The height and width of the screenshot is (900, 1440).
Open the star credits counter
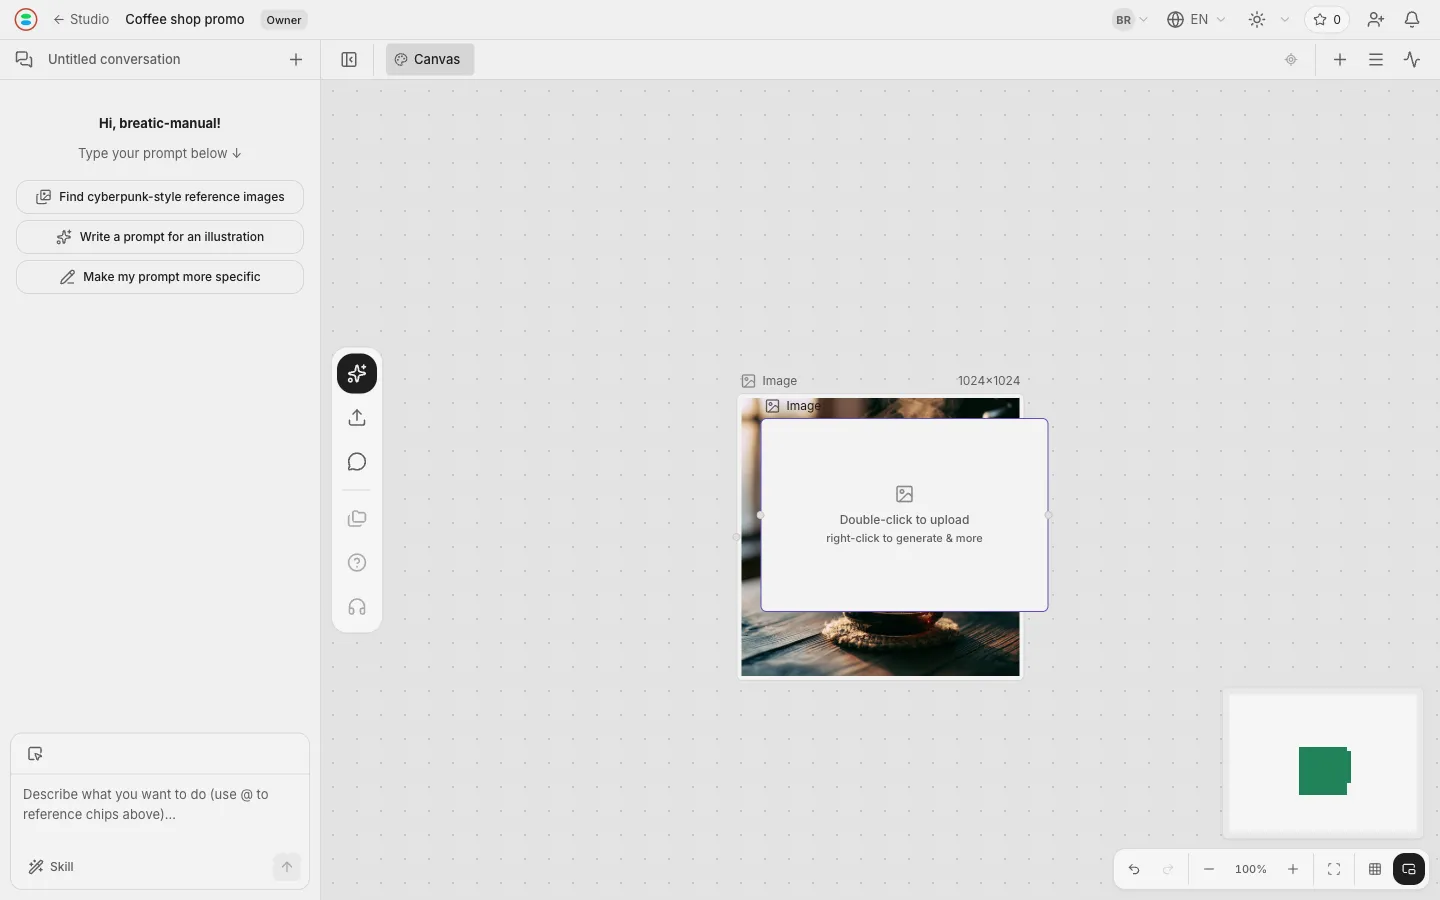1327,20
